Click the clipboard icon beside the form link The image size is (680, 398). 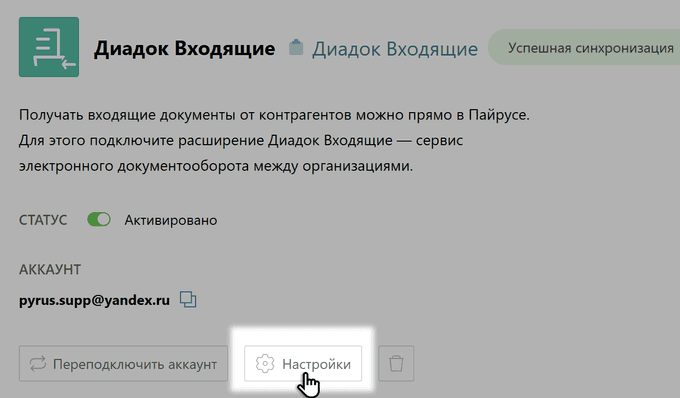(296, 47)
